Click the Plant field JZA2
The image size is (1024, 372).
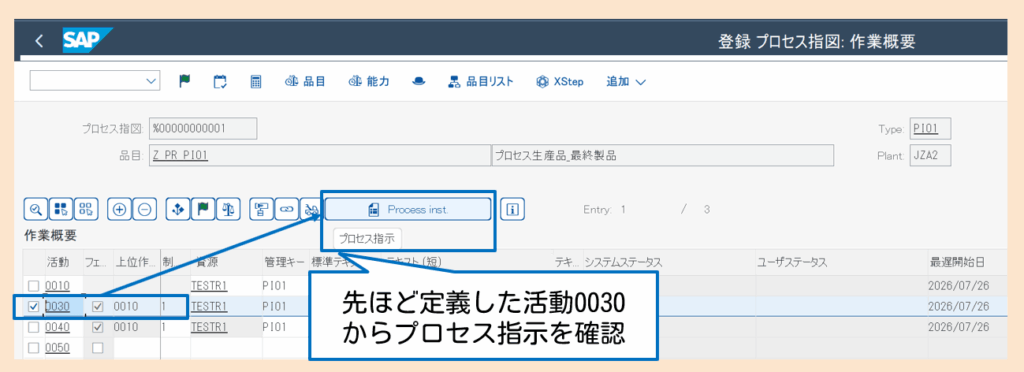click(x=930, y=156)
